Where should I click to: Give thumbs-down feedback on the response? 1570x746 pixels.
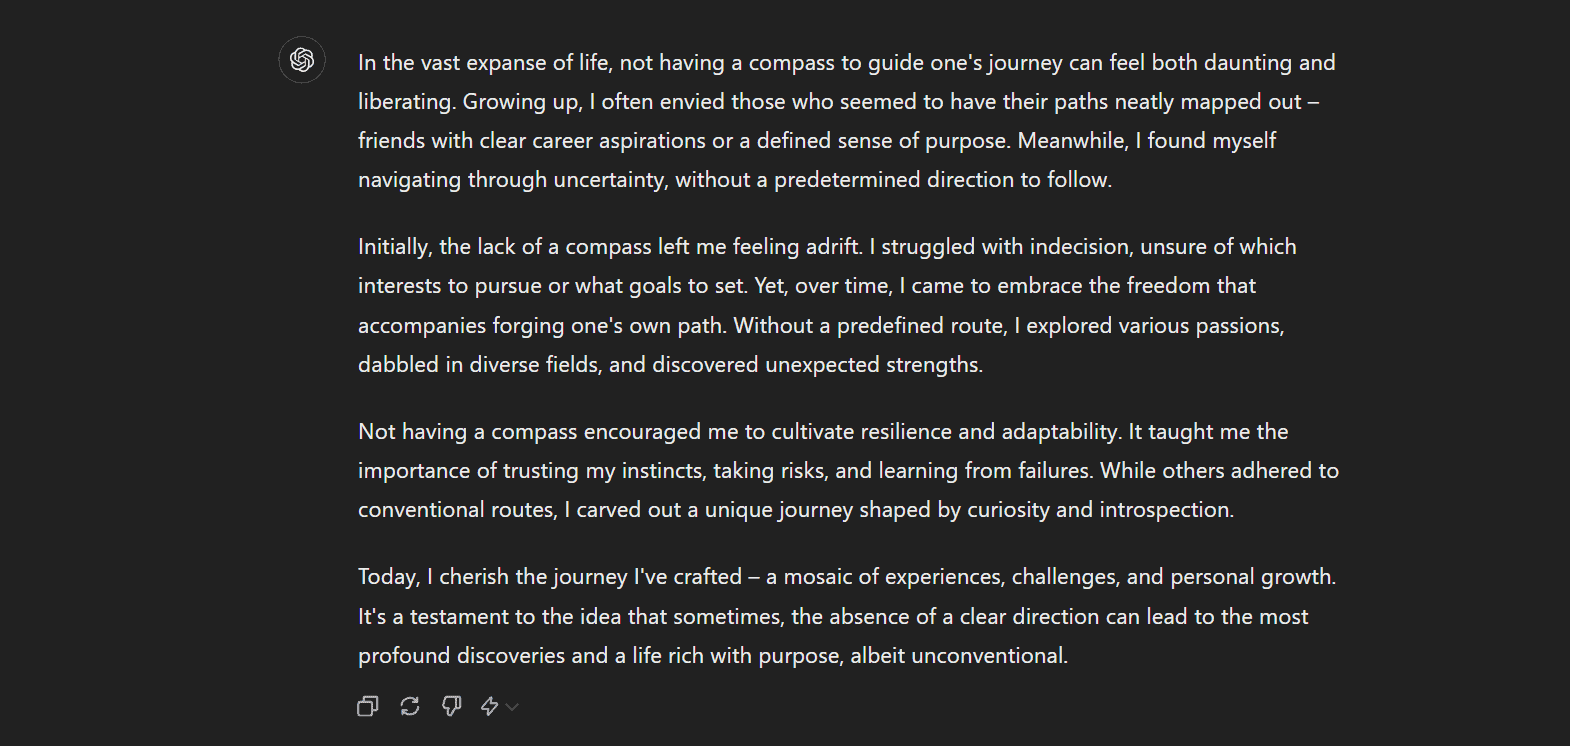[x=452, y=707]
